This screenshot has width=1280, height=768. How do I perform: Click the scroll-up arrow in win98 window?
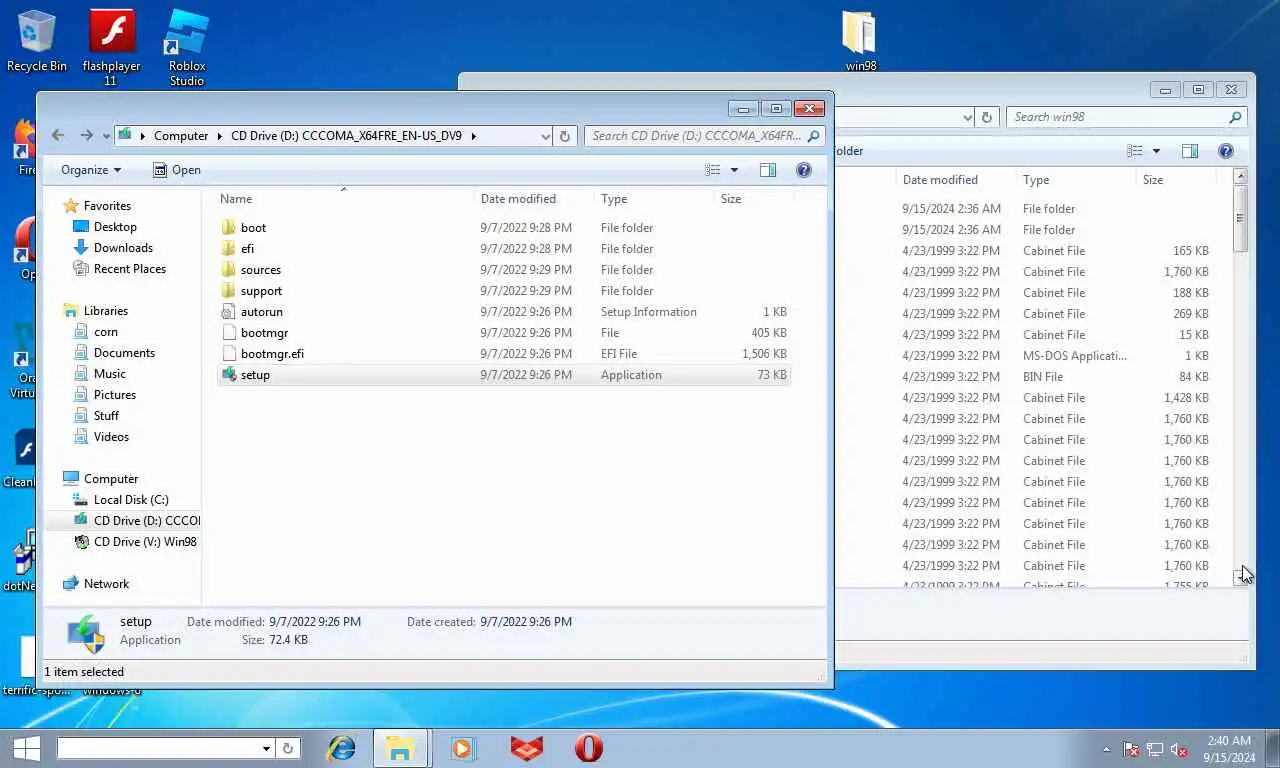click(1240, 176)
